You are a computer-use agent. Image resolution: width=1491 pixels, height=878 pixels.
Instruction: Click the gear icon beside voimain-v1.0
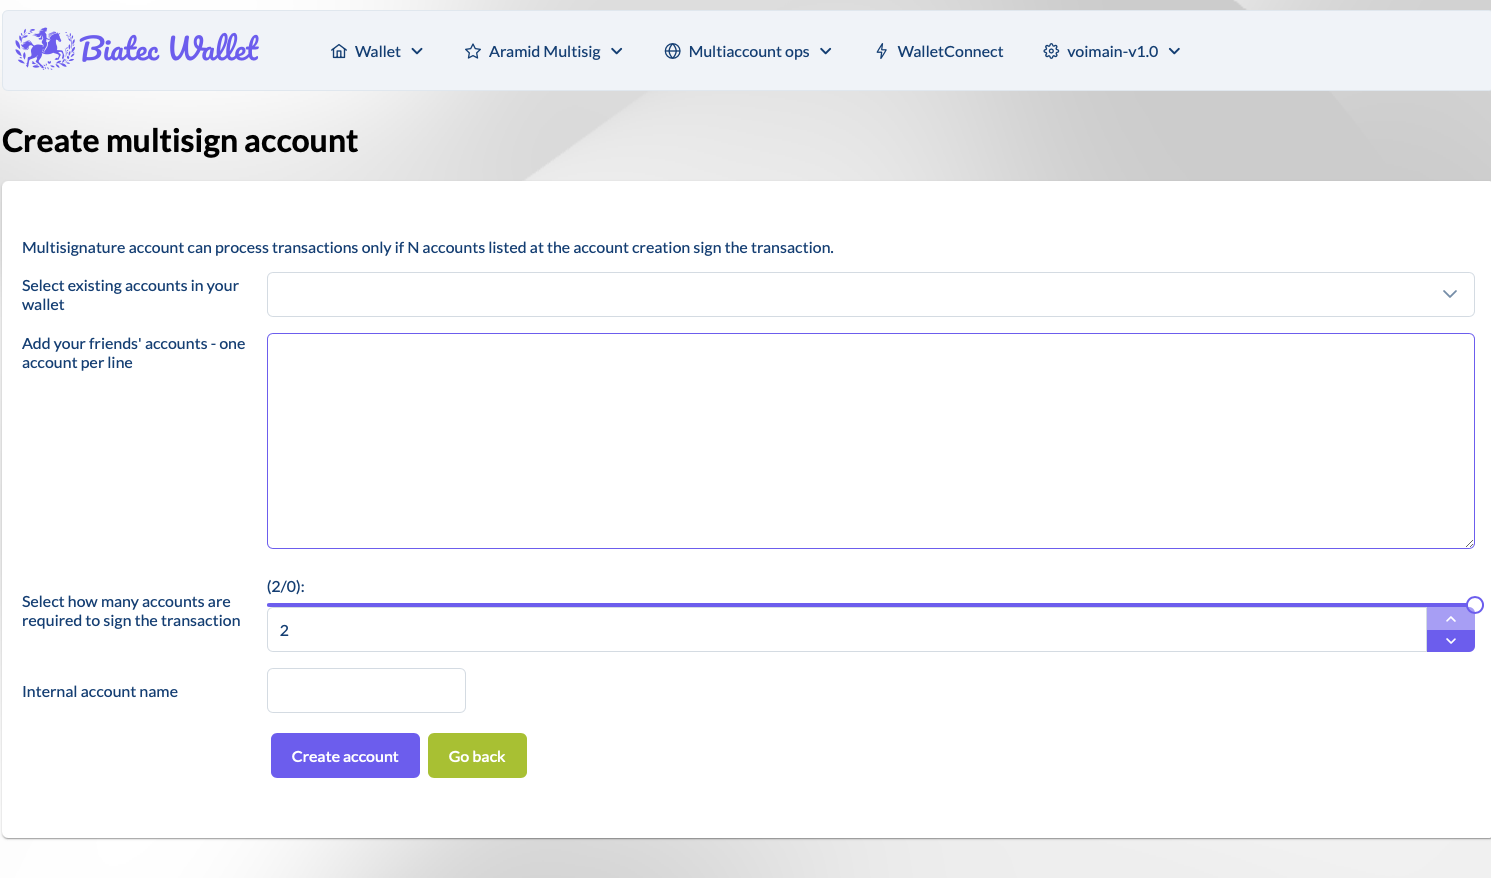1050,50
